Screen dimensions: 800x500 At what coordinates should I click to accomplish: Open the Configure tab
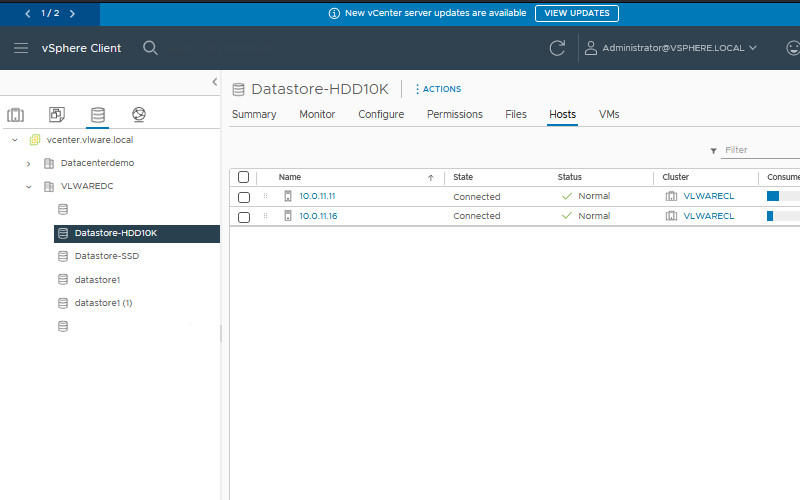coord(381,114)
